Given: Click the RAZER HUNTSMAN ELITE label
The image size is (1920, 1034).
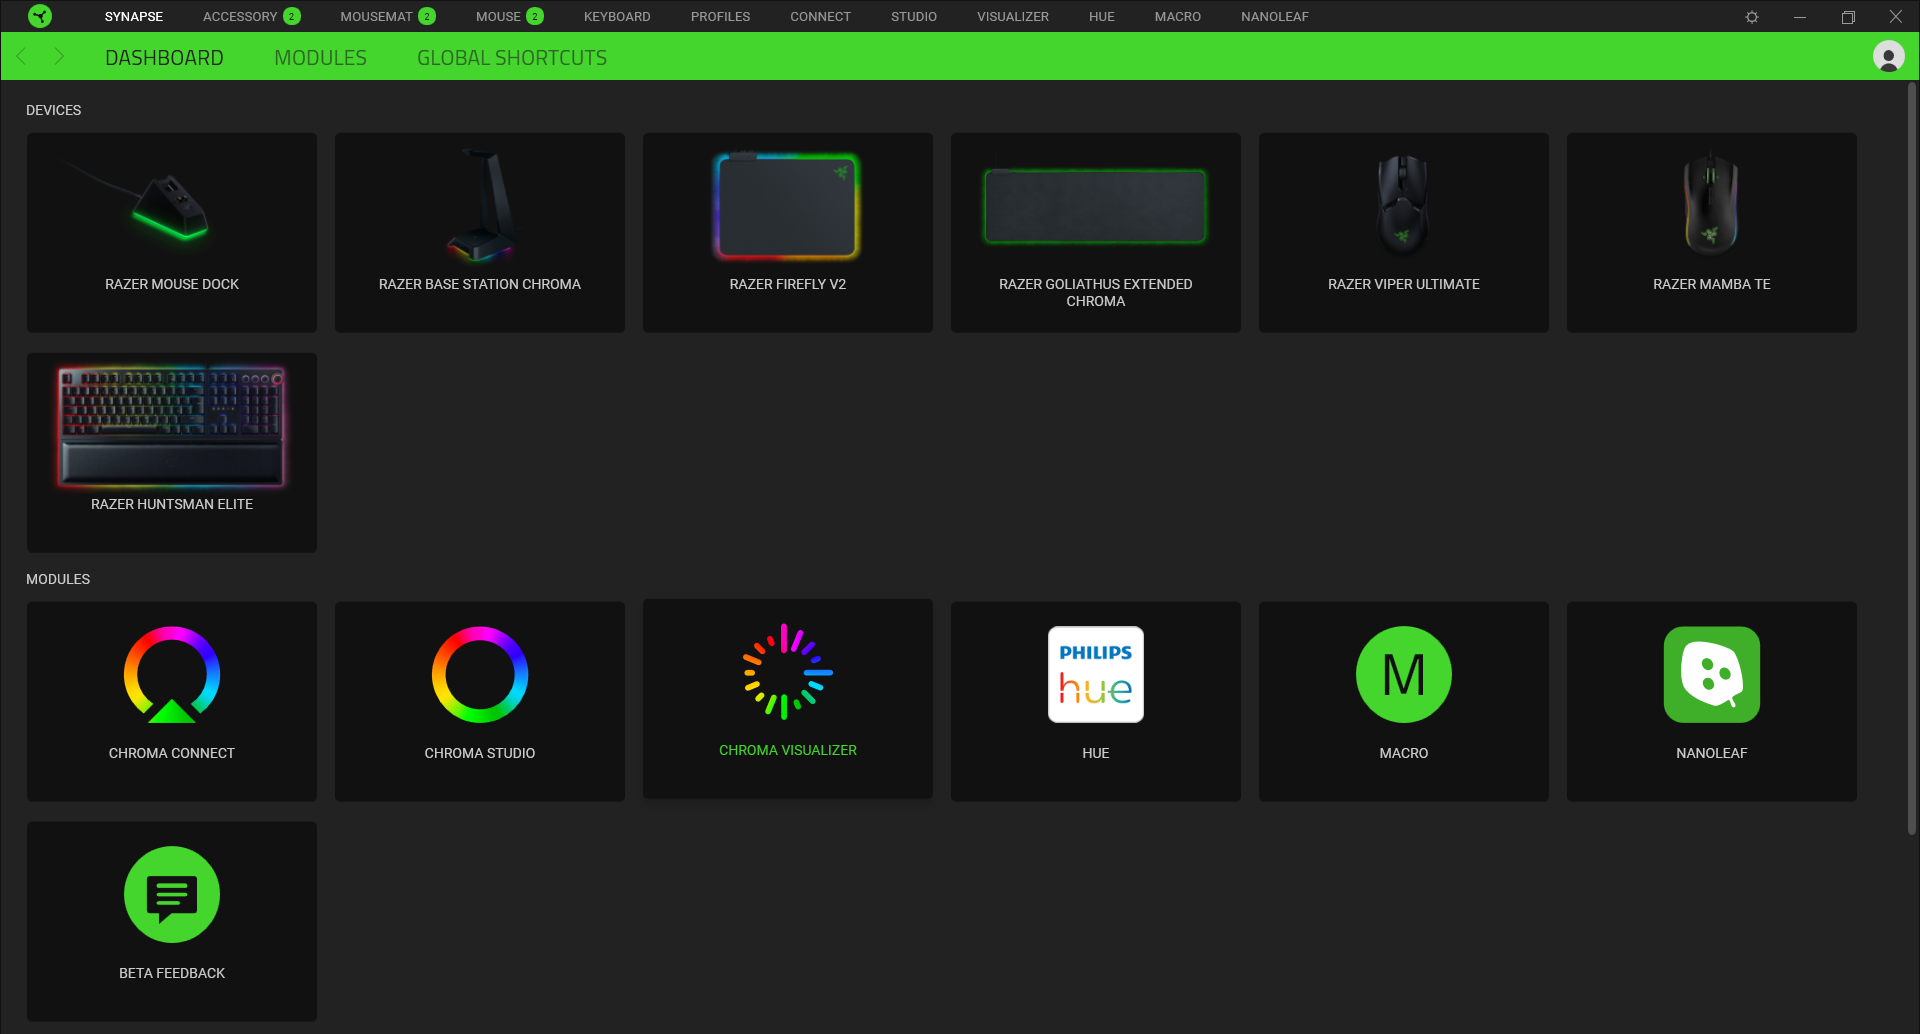Looking at the screenshot, I should 172,504.
